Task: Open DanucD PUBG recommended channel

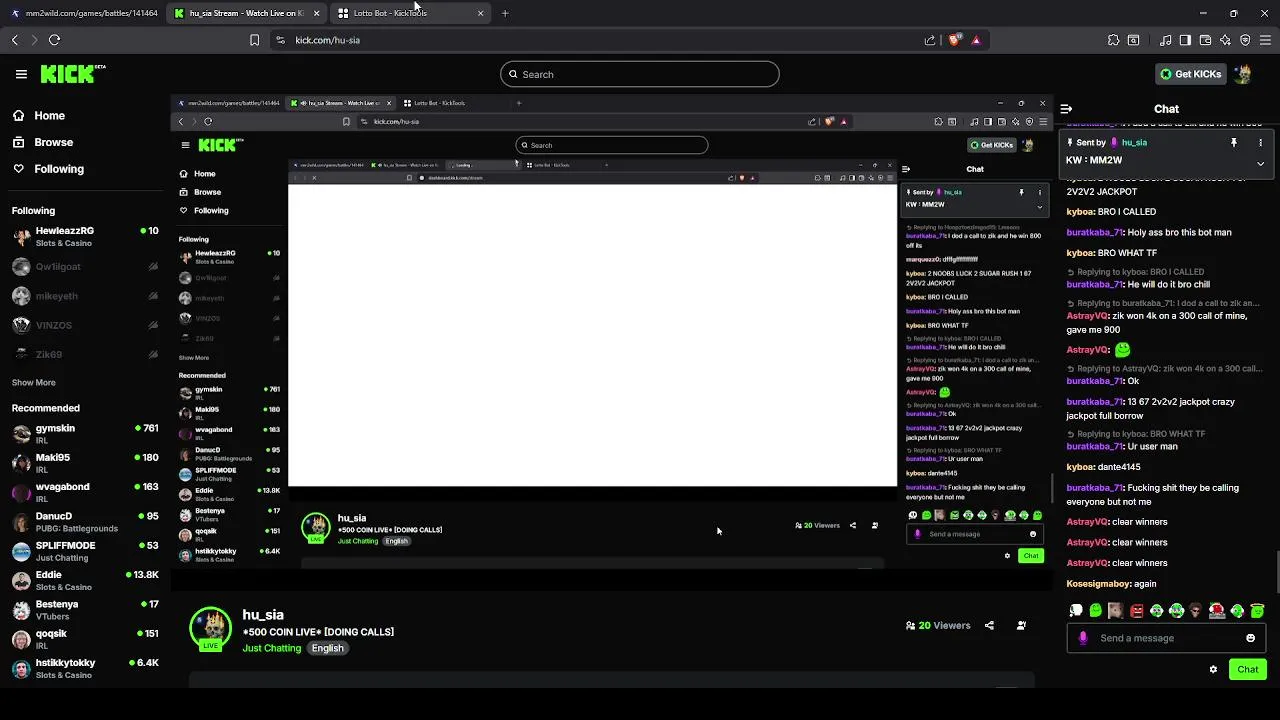Action: click(85, 522)
